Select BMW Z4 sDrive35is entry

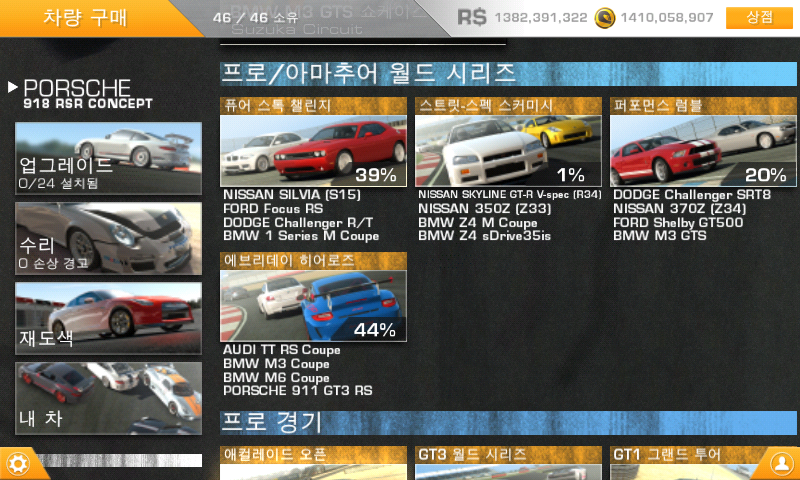(x=484, y=236)
